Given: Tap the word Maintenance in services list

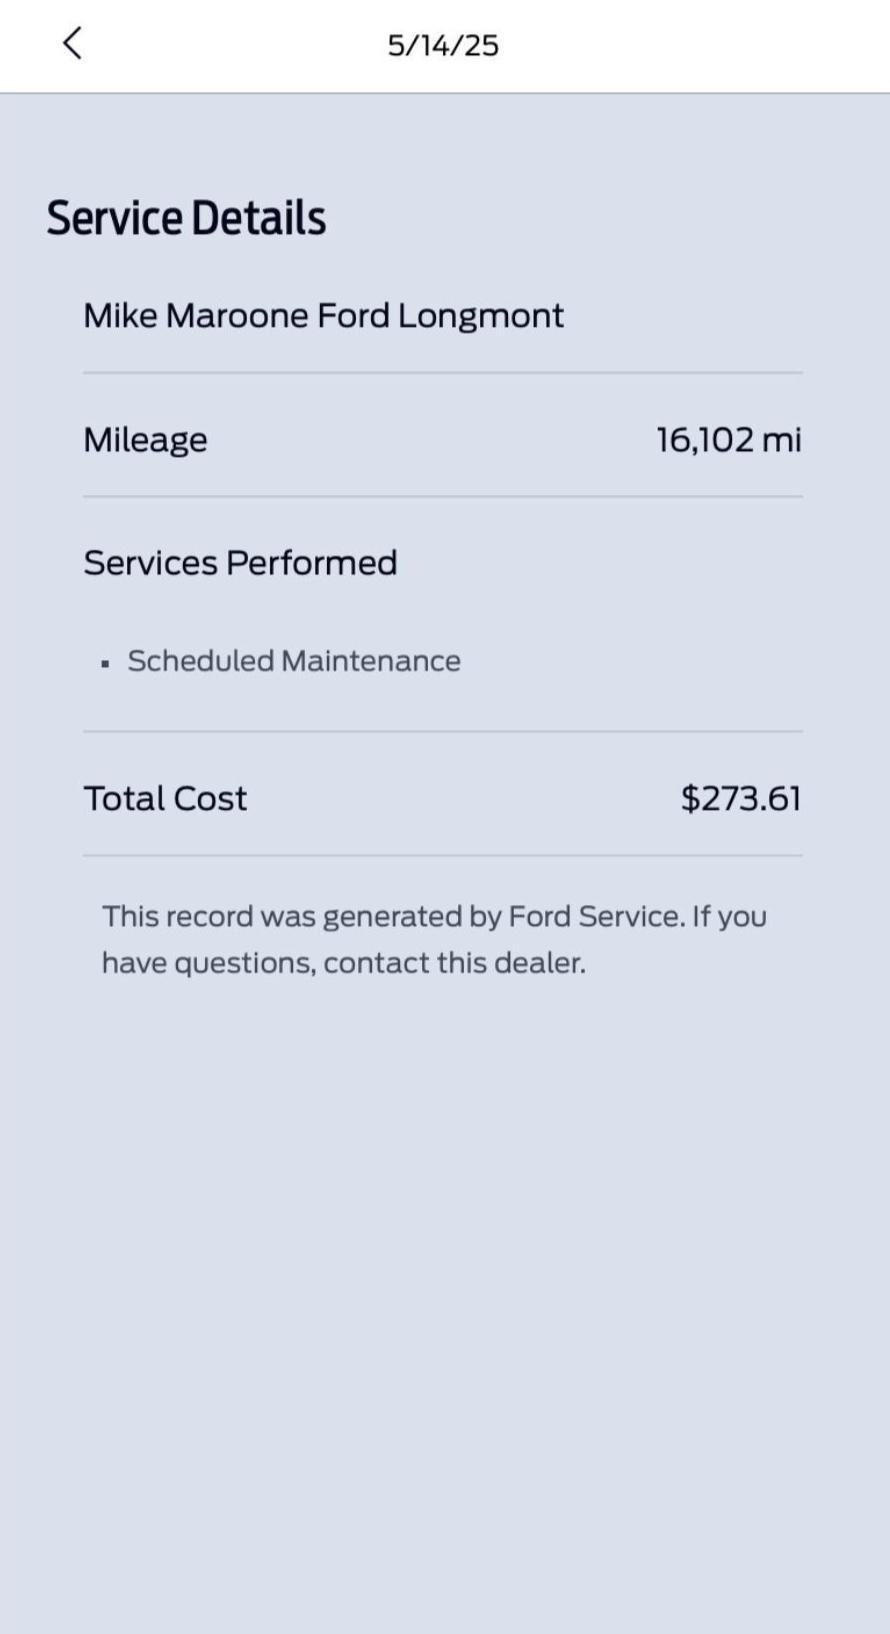Looking at the screenshot, I should [371, 661].
